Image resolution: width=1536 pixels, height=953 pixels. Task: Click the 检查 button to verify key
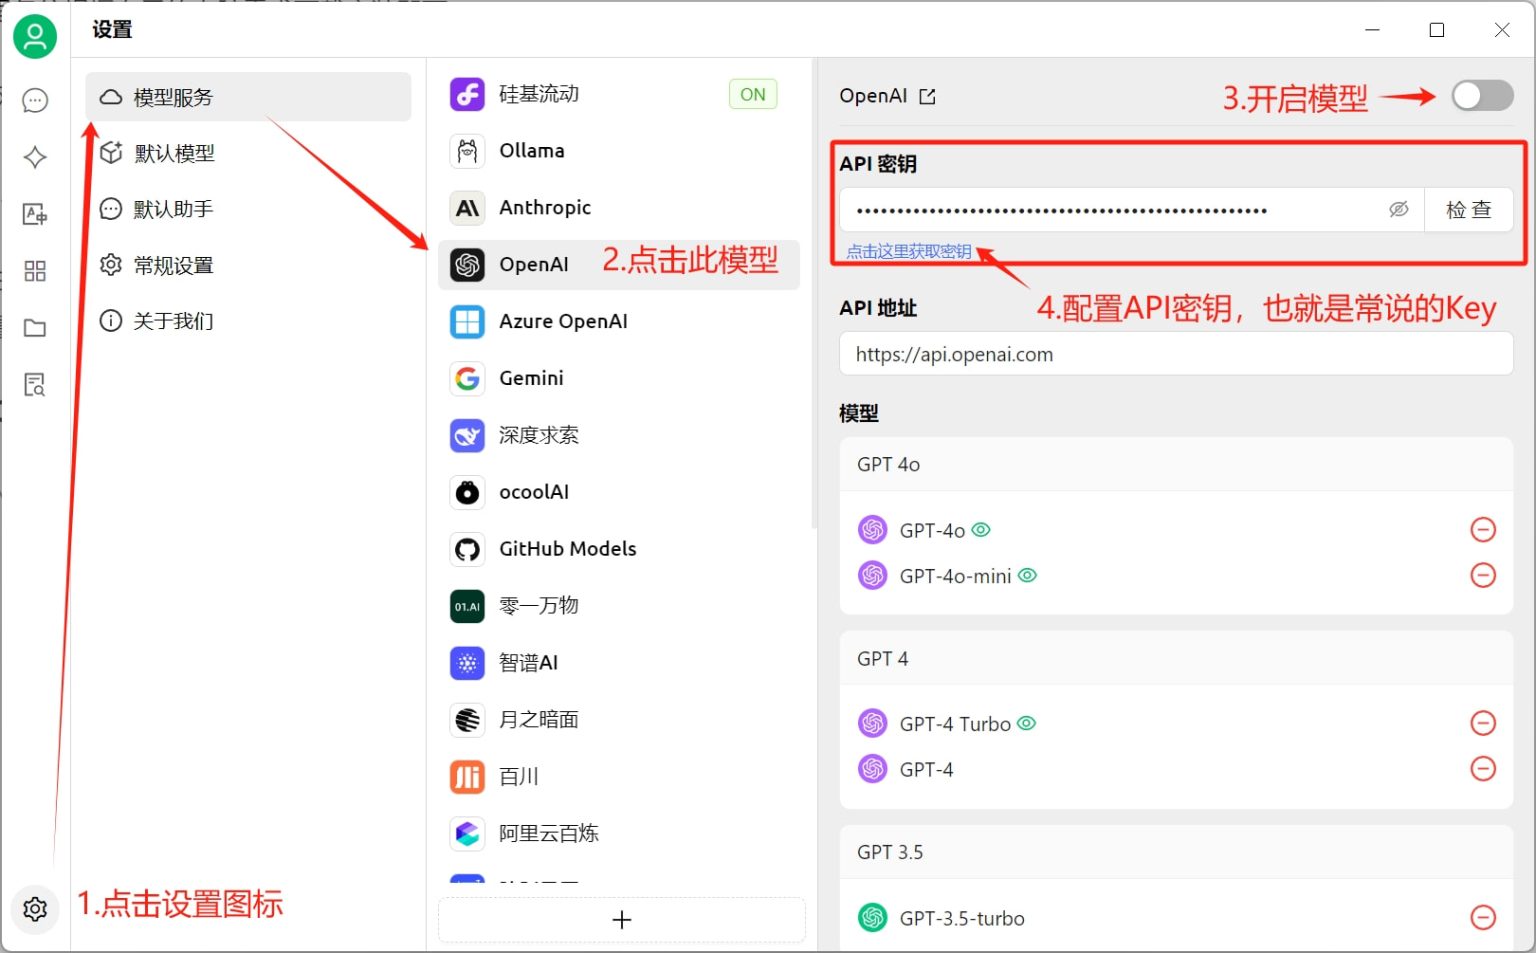(1468, 210)
